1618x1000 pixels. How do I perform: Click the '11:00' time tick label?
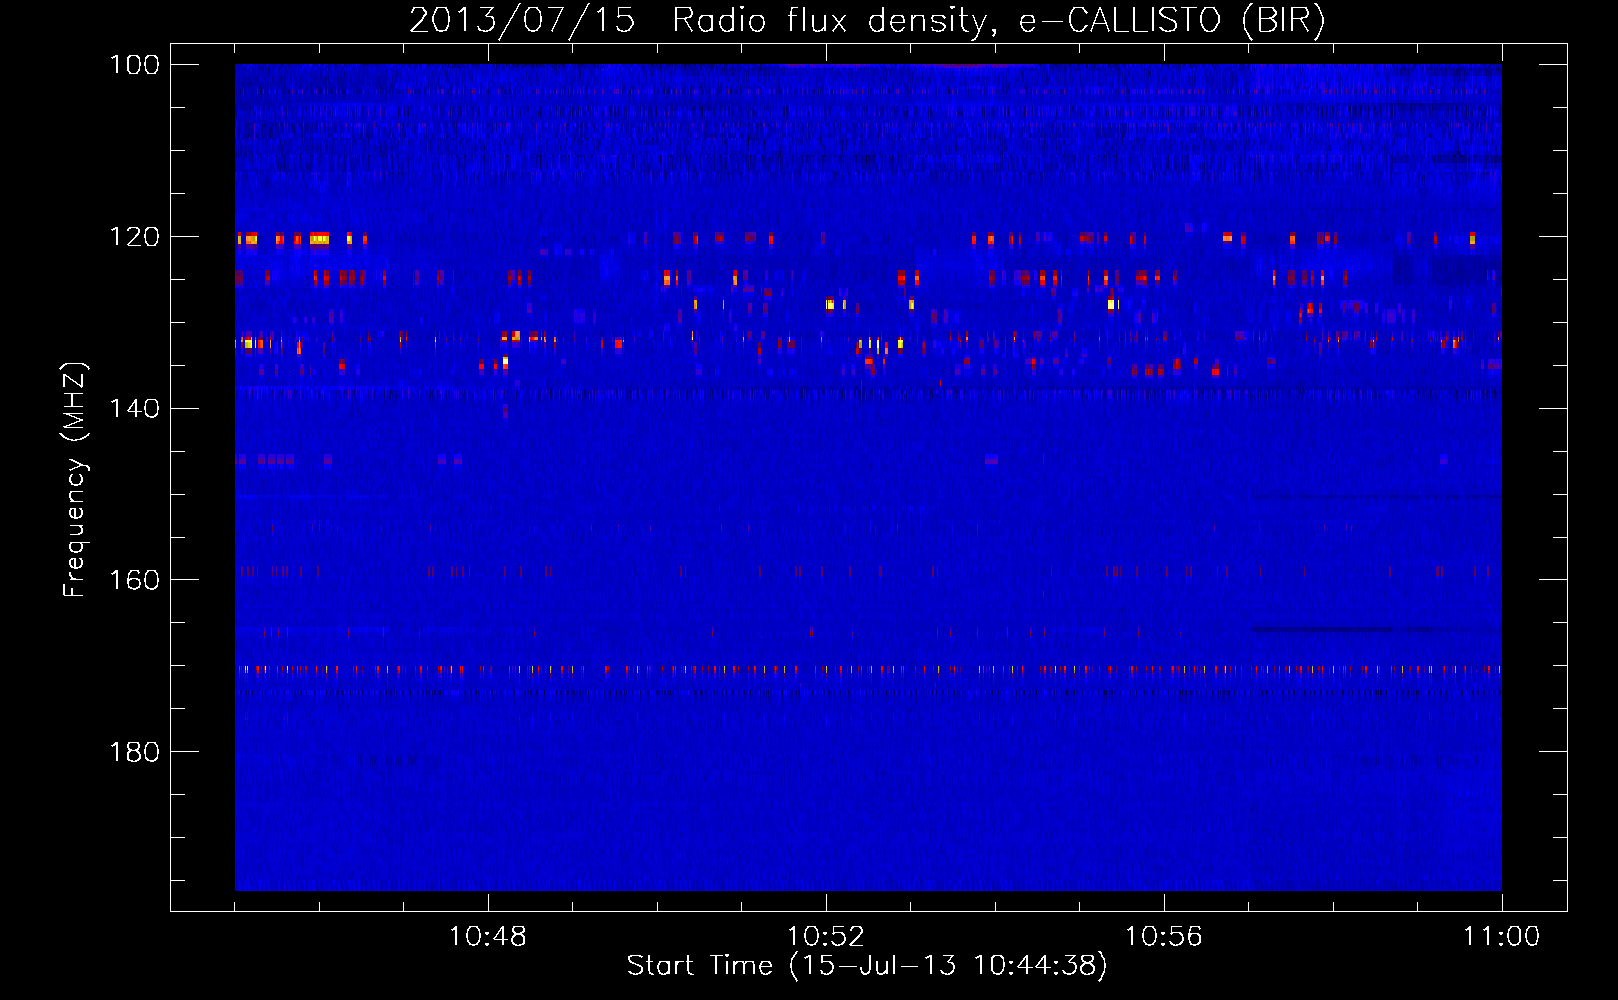coord(1501,937)
